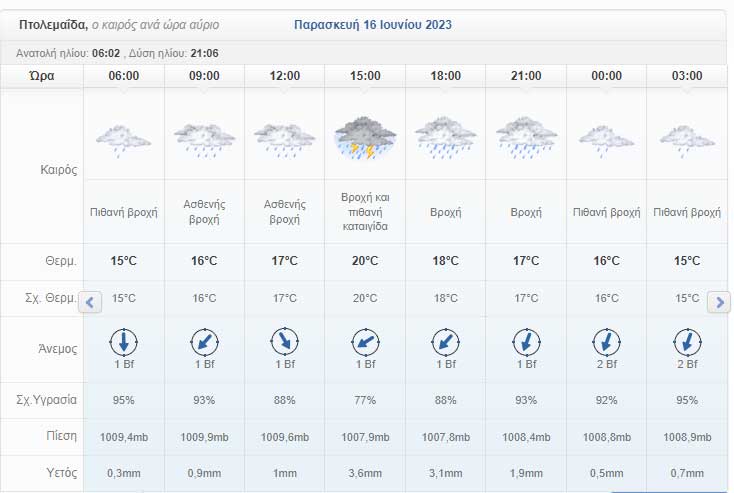Select the 06:00 hour column header
This screenshot has height=493, width=734.
[124, 76]
